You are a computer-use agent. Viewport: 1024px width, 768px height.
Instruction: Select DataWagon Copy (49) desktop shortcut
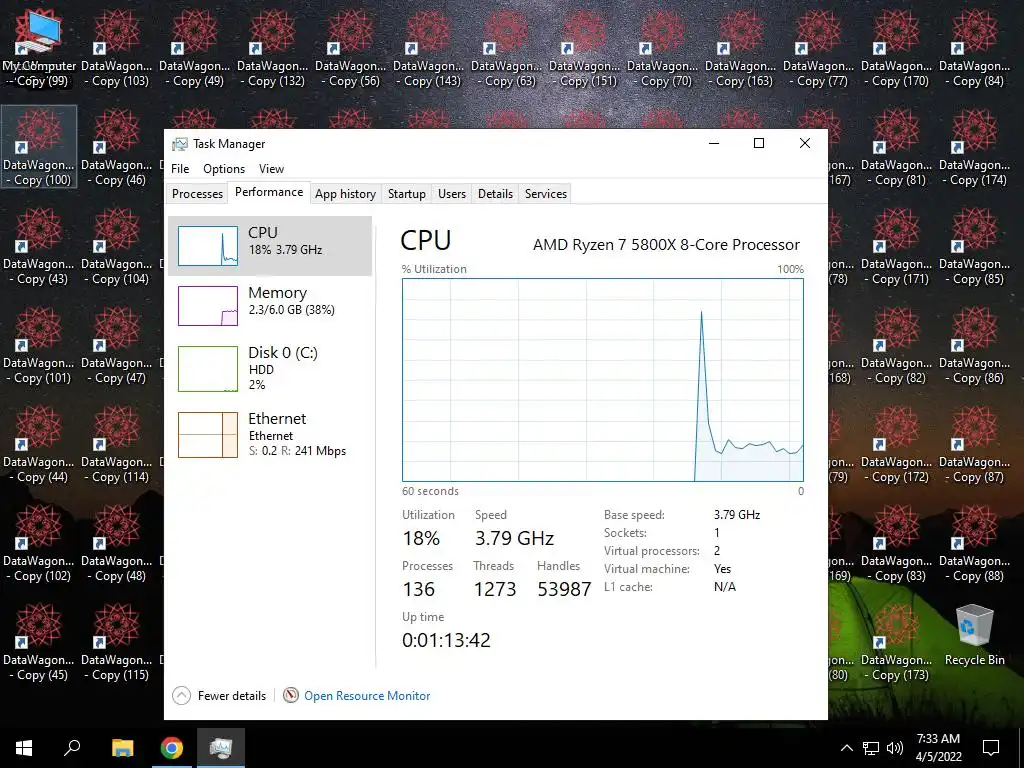[x=195, y=48]
